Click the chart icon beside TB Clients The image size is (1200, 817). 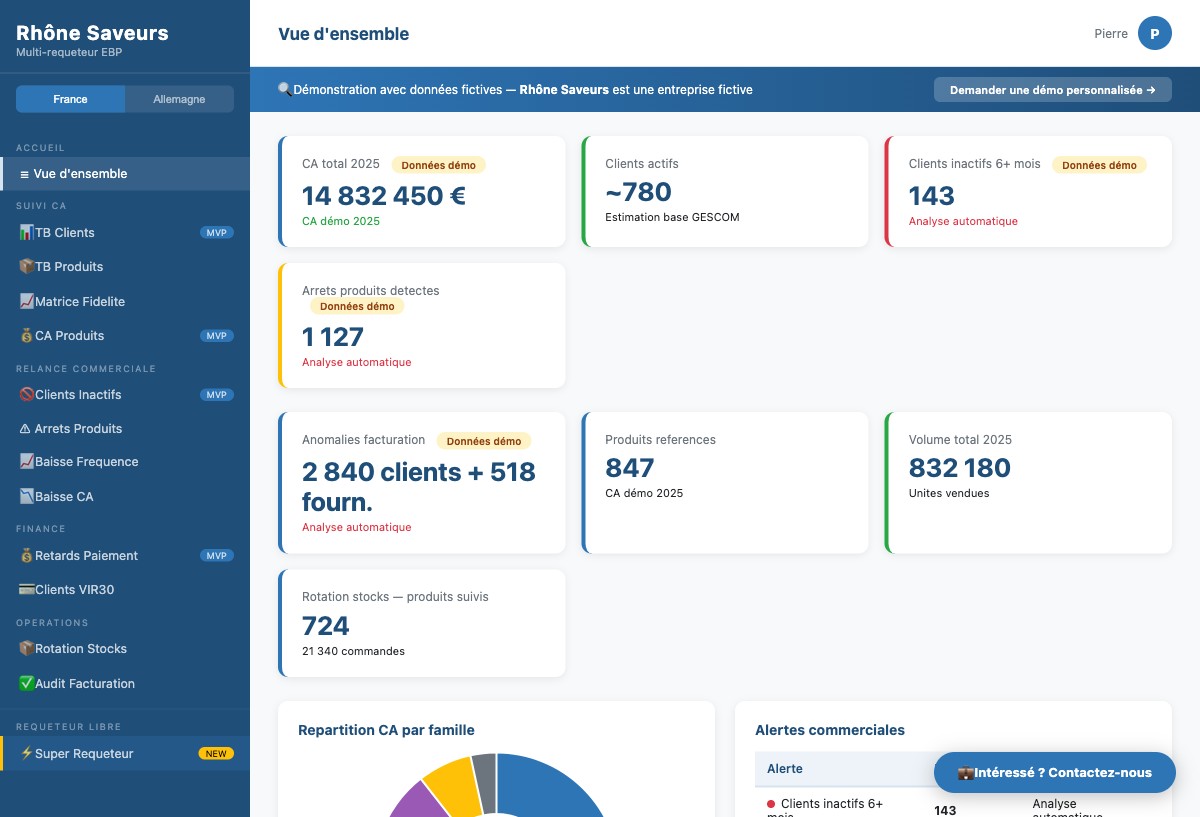pos(27,232)
